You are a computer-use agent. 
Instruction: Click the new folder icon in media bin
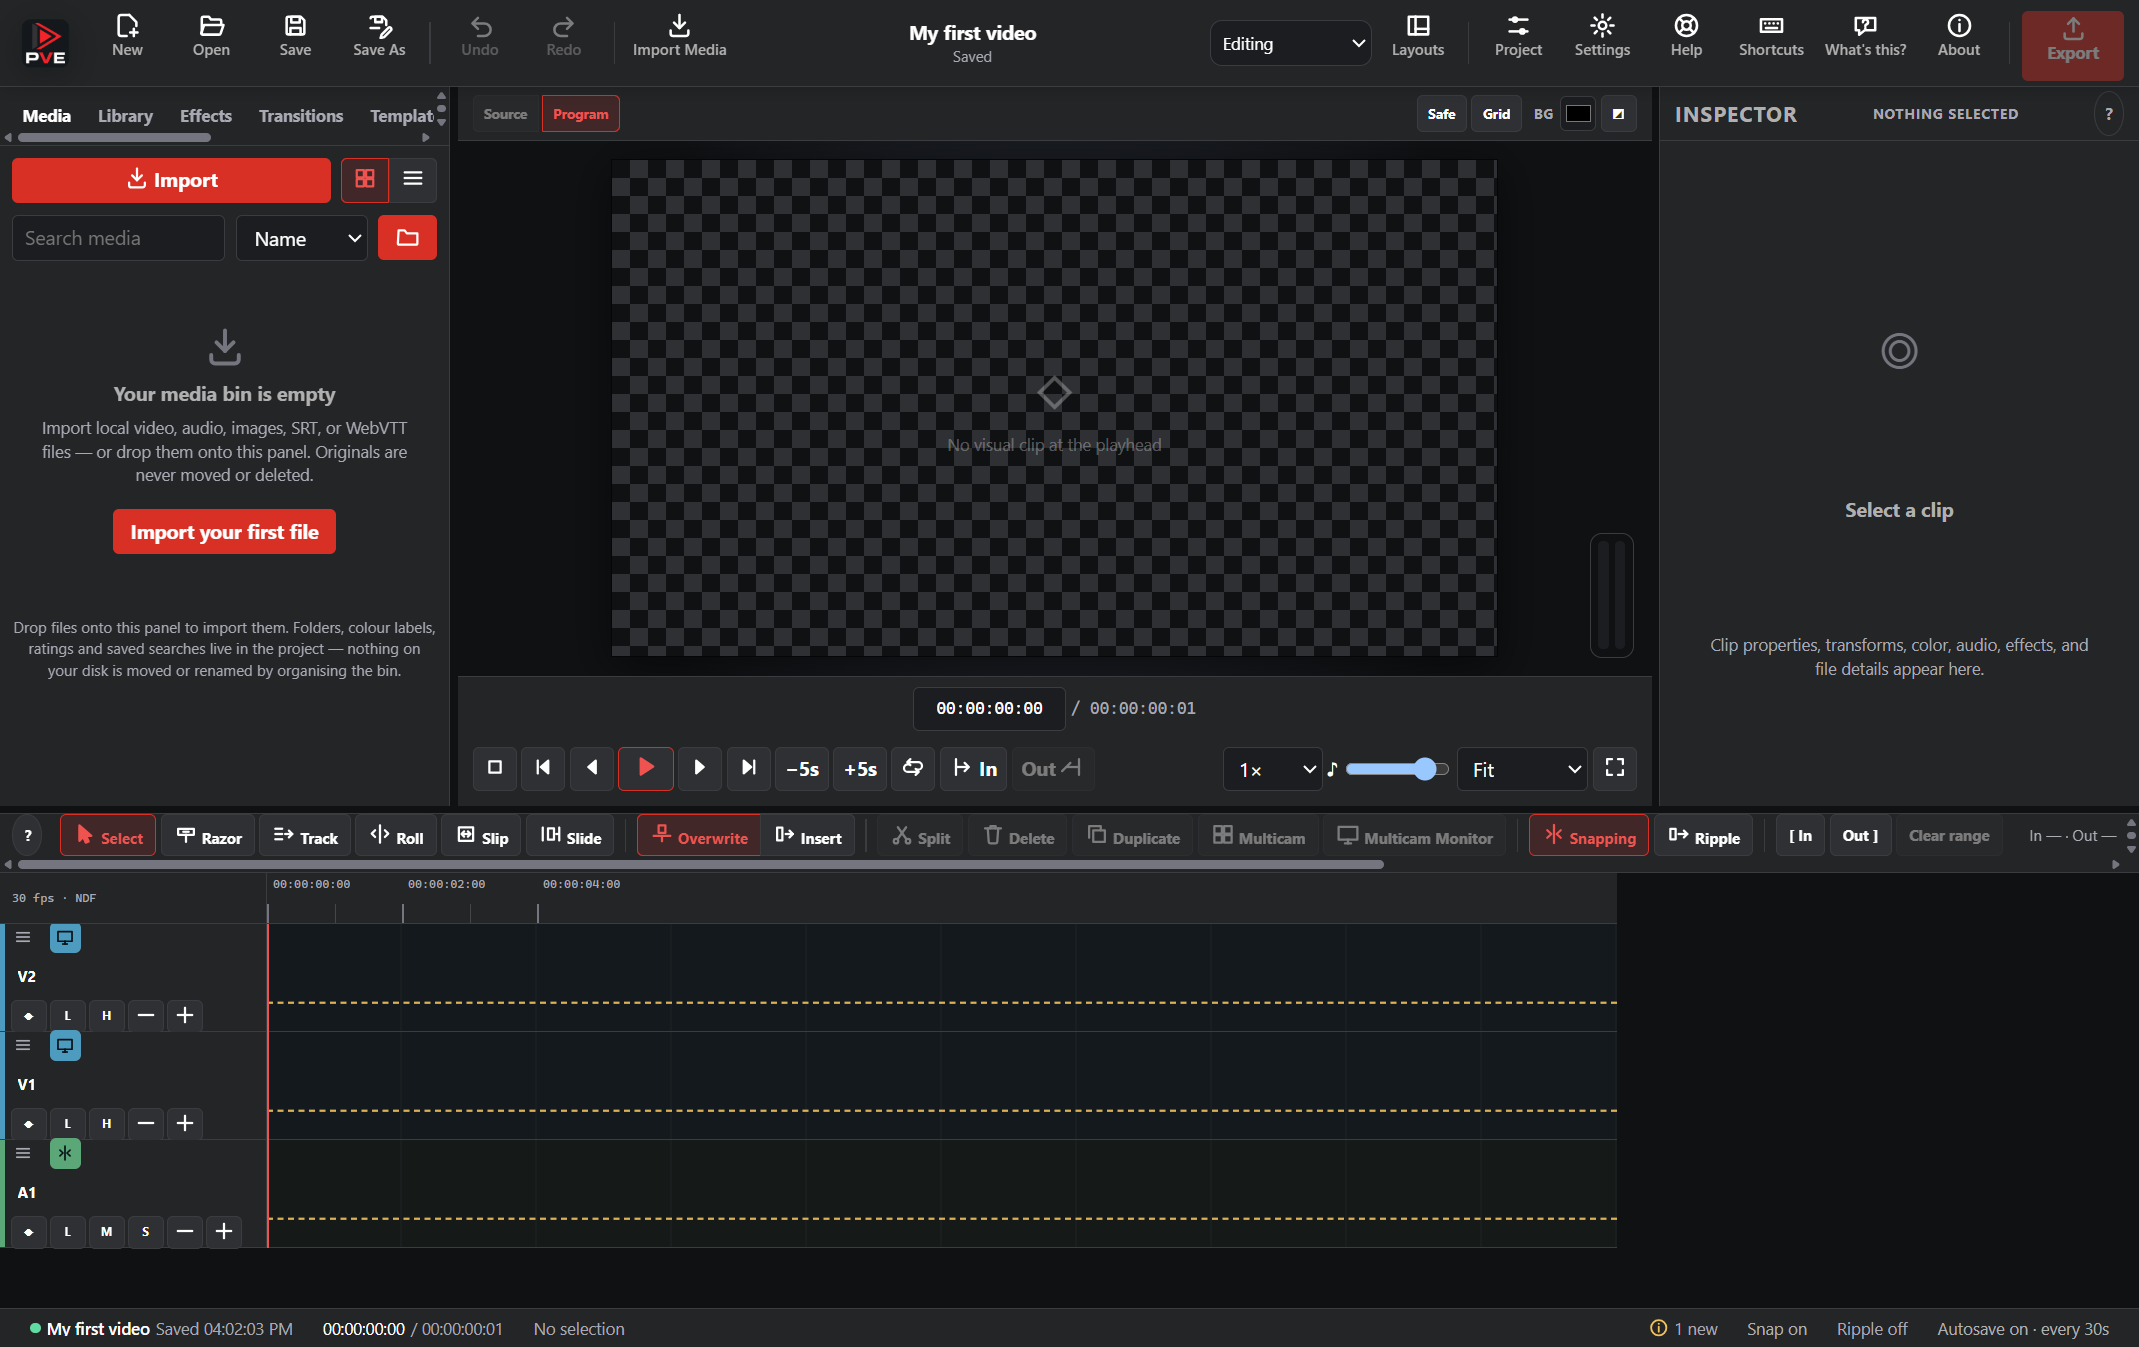pyautogui.click(x=407, y=238)
